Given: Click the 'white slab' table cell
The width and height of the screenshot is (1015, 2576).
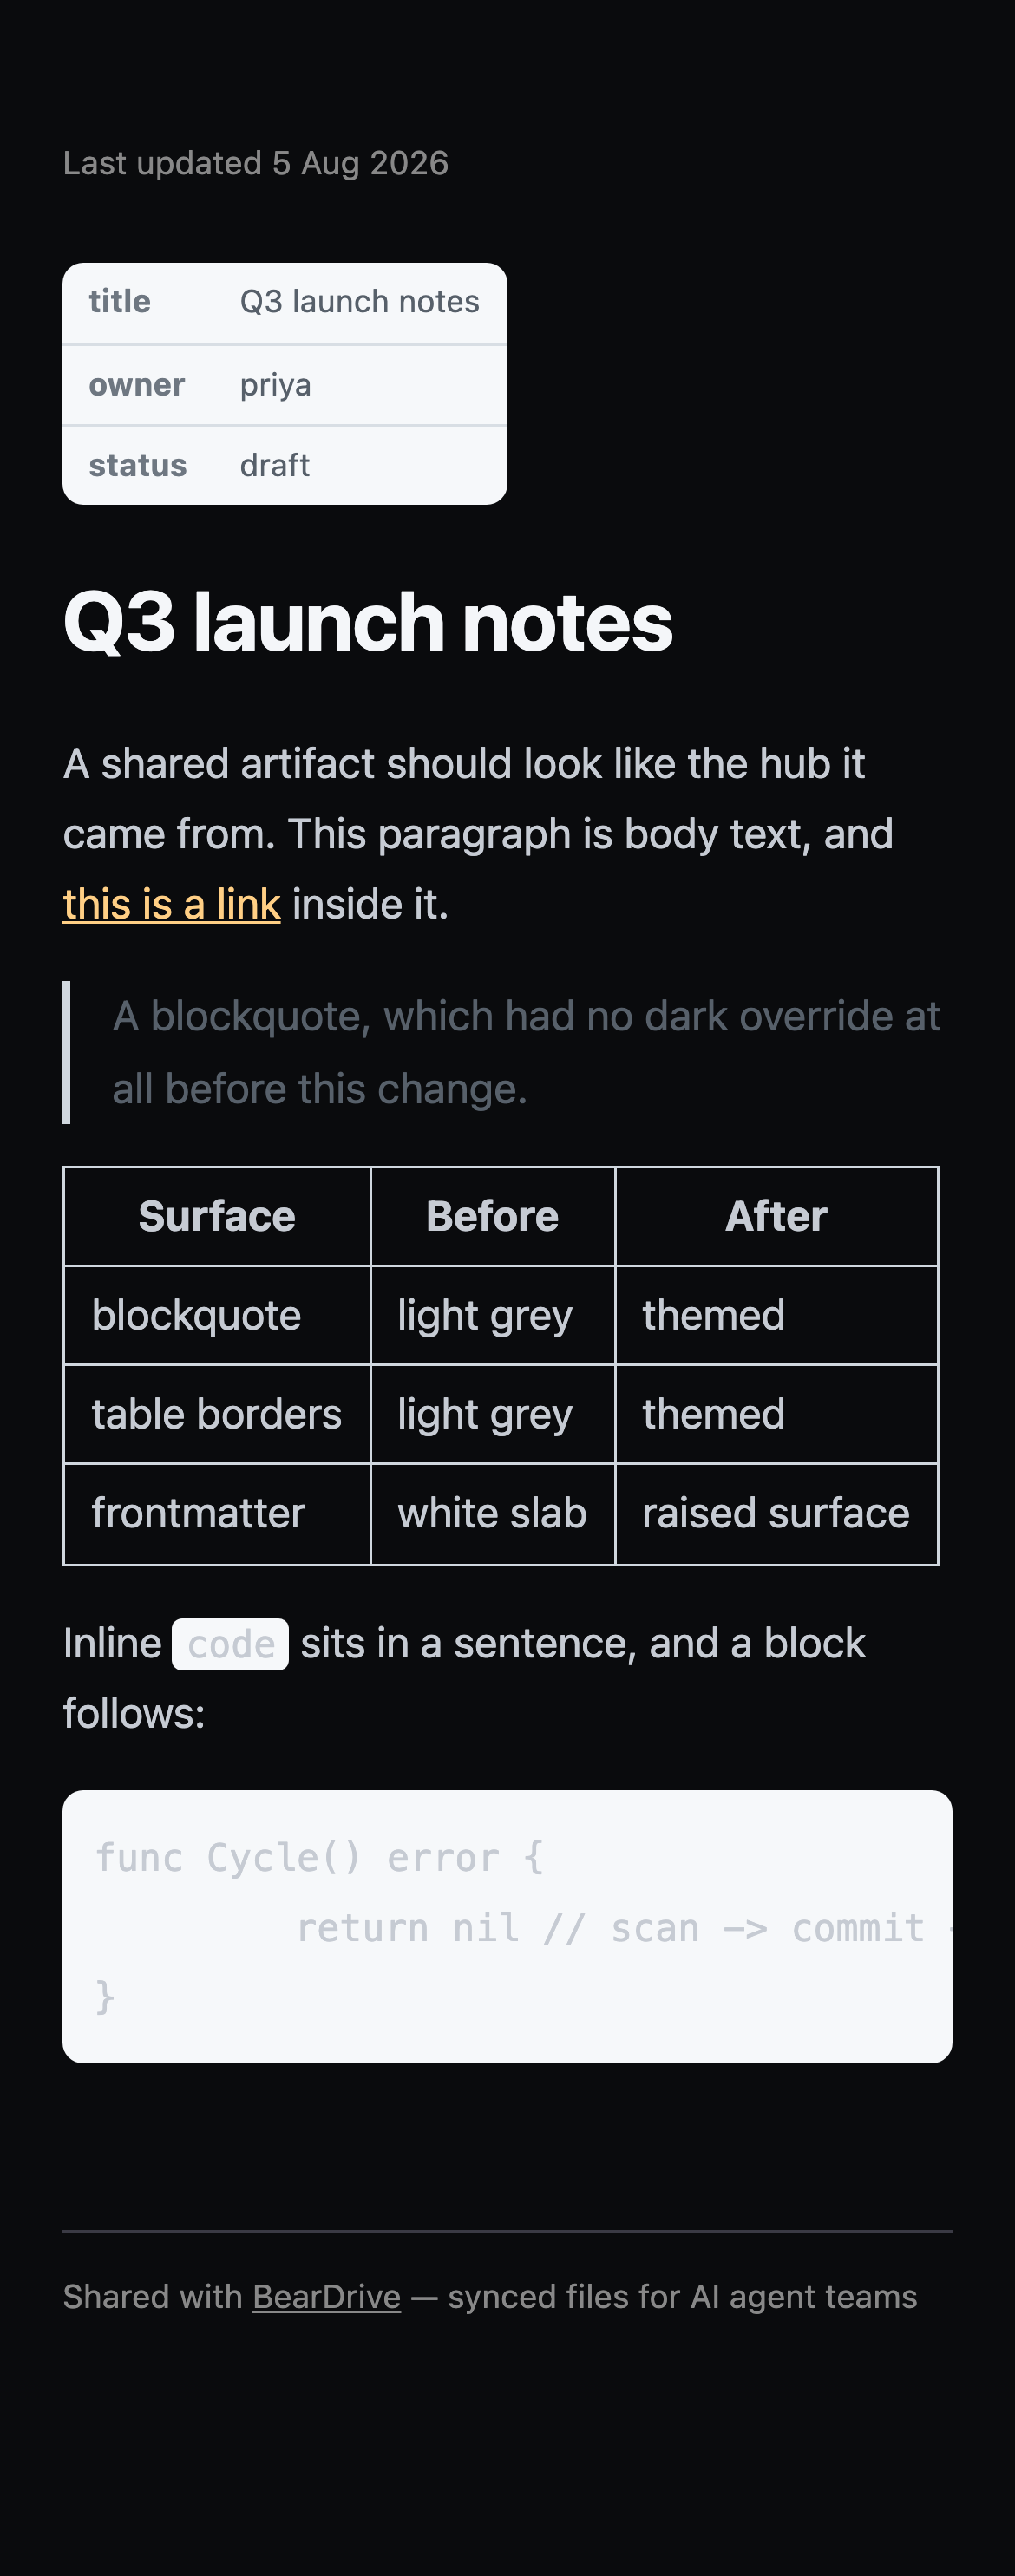Looking at the screenshot, I should 493,1514.
